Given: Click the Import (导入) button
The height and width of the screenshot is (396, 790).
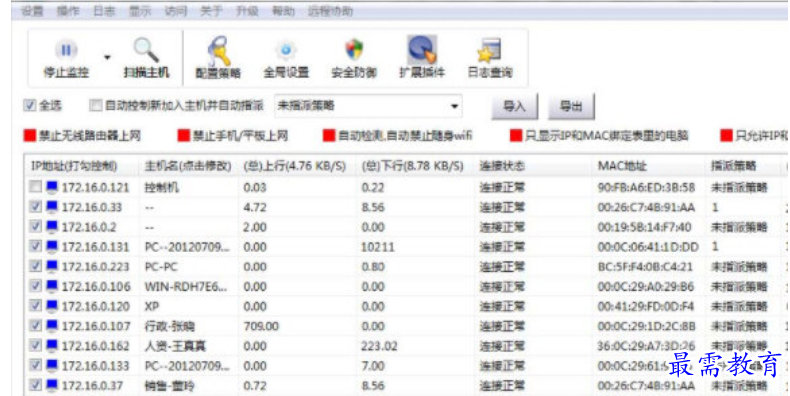Looking at the screenshot, I should [x=514, y=106].
